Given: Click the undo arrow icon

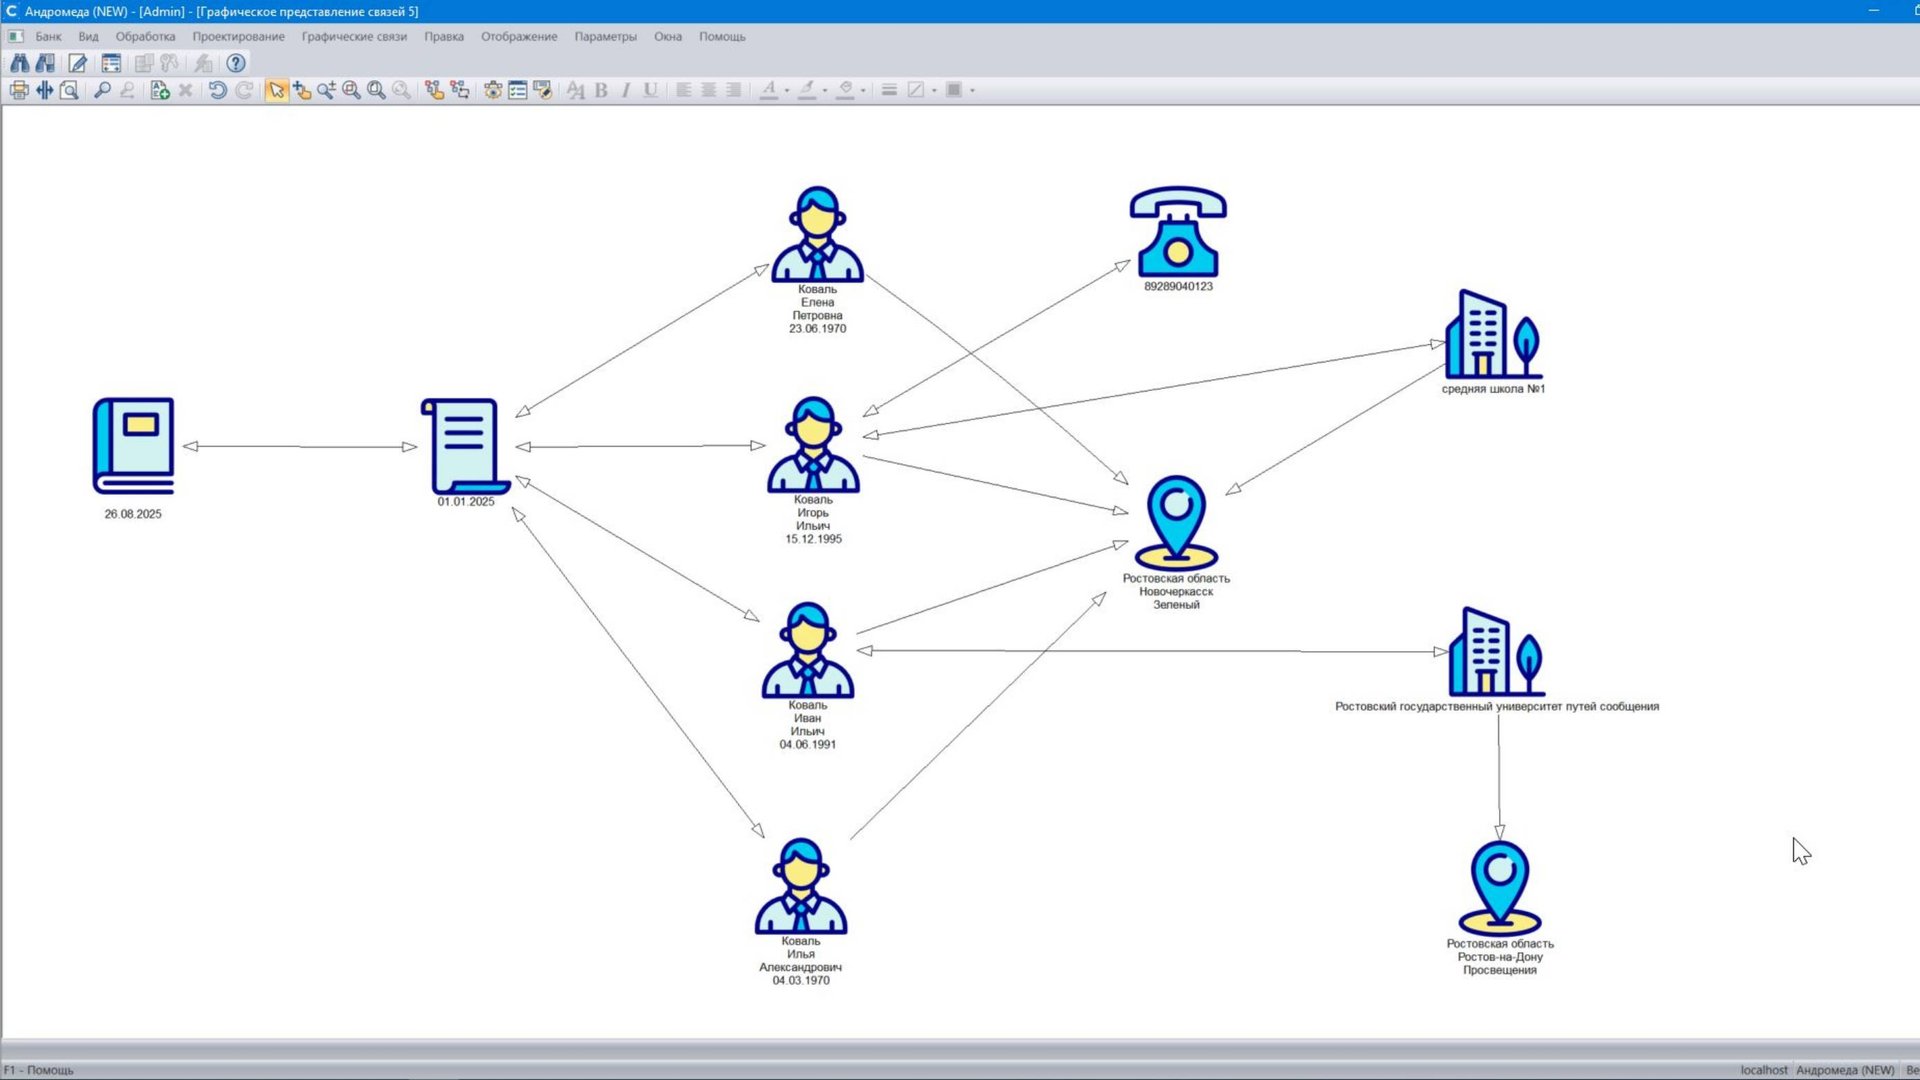Looking at the screenshot, I should (x=217, y=90).
